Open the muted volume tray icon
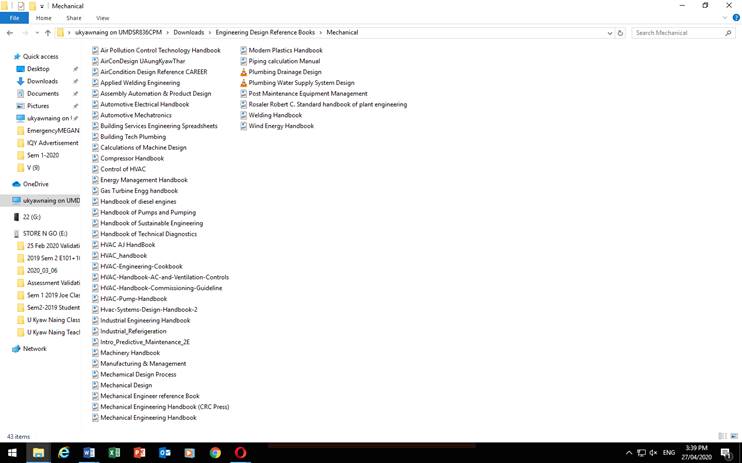The image size is (742, 463). pos(654,453)
